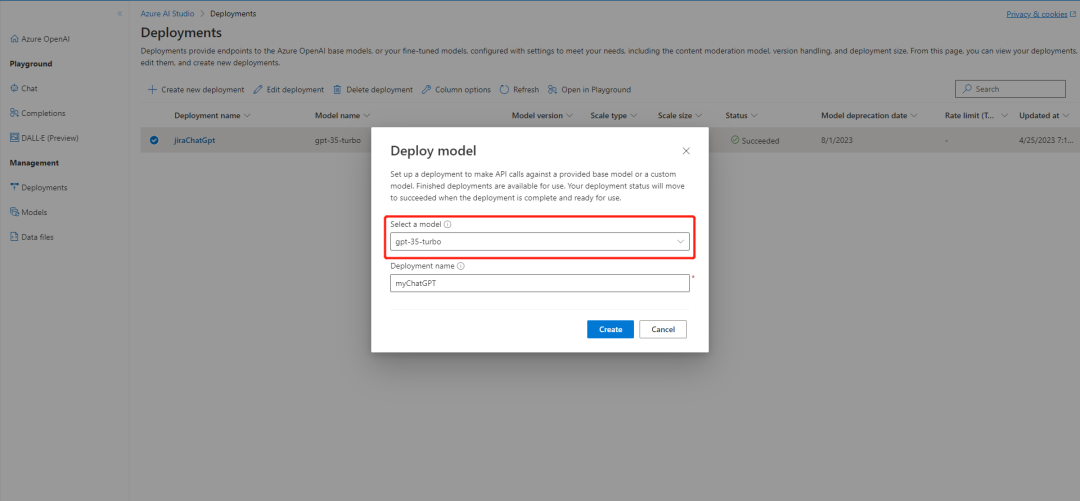The width and height of the screenshot is (1080, 501).
Task: Open Model deprecation date column dropdown
Action: 914,116
